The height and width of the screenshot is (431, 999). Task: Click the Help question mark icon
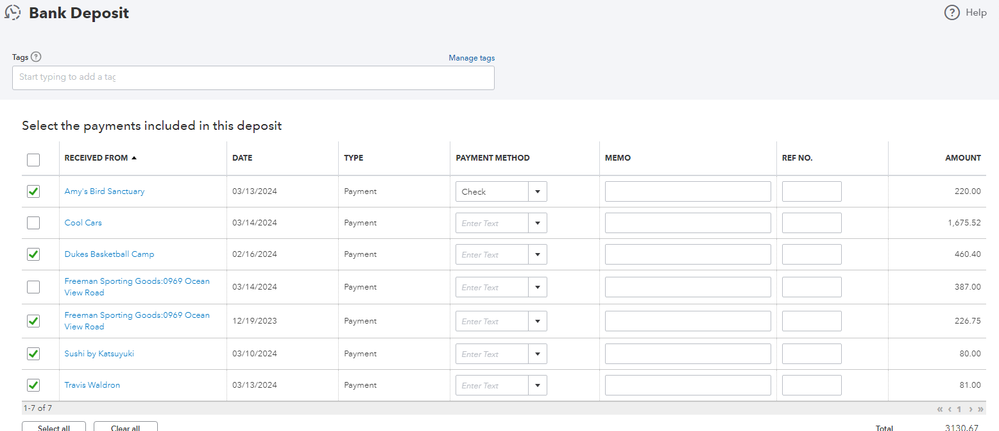pyautogui.click(x=952, y=13)
